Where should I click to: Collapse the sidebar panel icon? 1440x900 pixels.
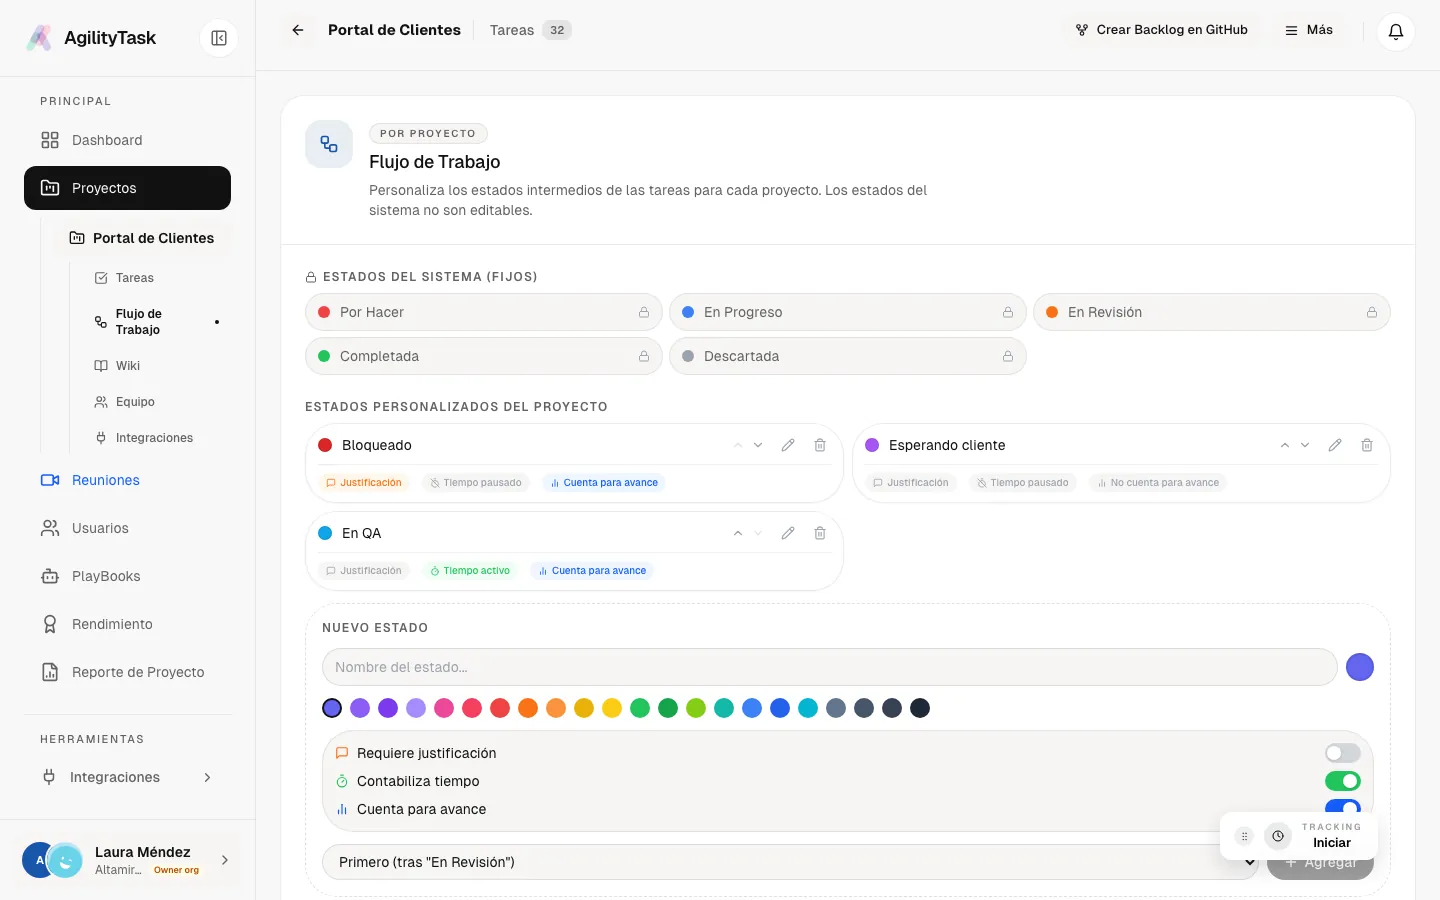click(x=219, y=38)
